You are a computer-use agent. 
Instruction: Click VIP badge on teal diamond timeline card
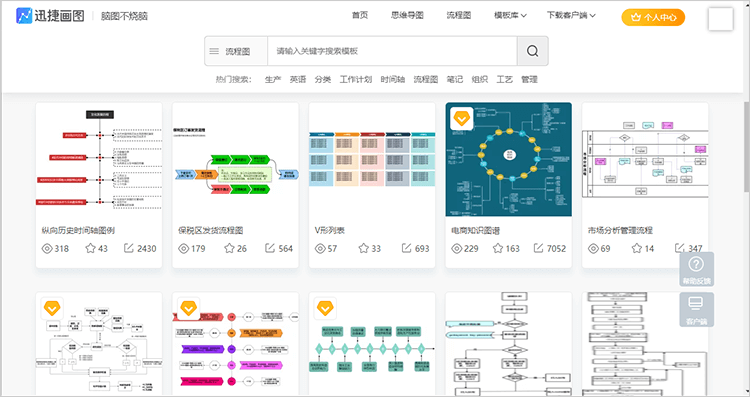coord(325,309)
